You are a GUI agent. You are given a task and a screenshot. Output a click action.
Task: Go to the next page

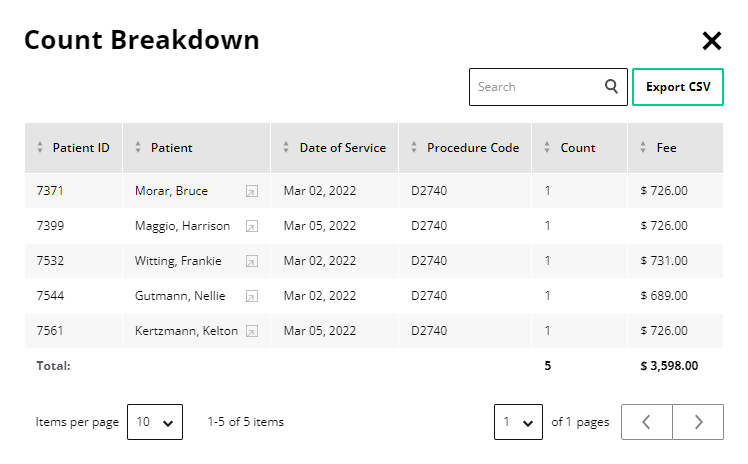pyautogui.click(x=698, y=422)
